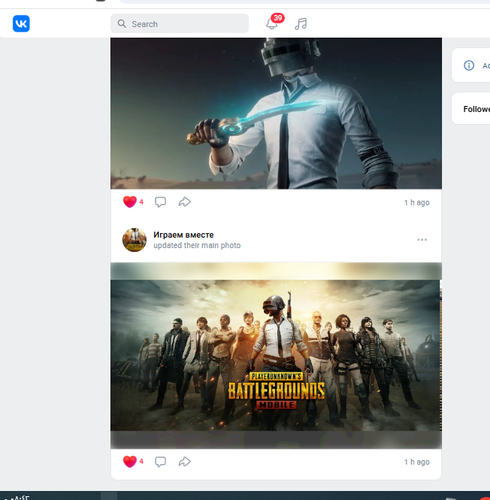Screen dimensions: 490x500
Task: Click the info icon in right panel
Action: point(469,65)
